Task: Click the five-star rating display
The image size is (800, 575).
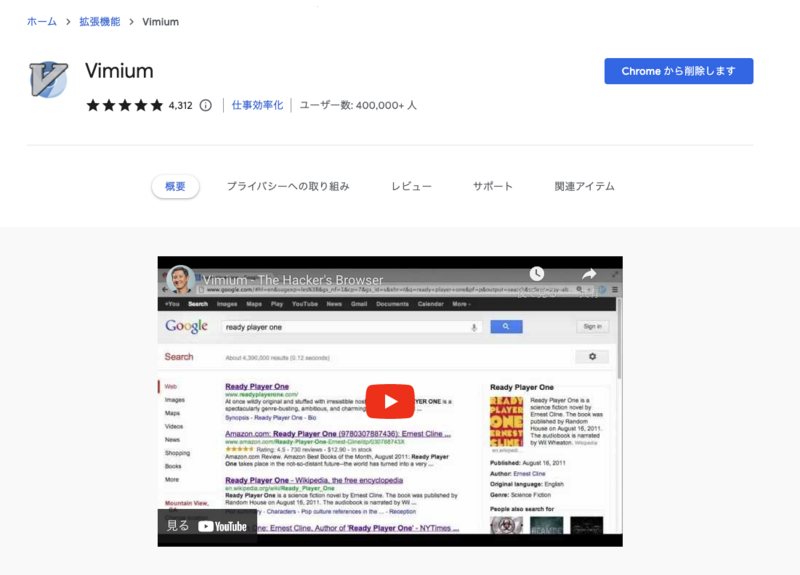Action: coord(124,105)
